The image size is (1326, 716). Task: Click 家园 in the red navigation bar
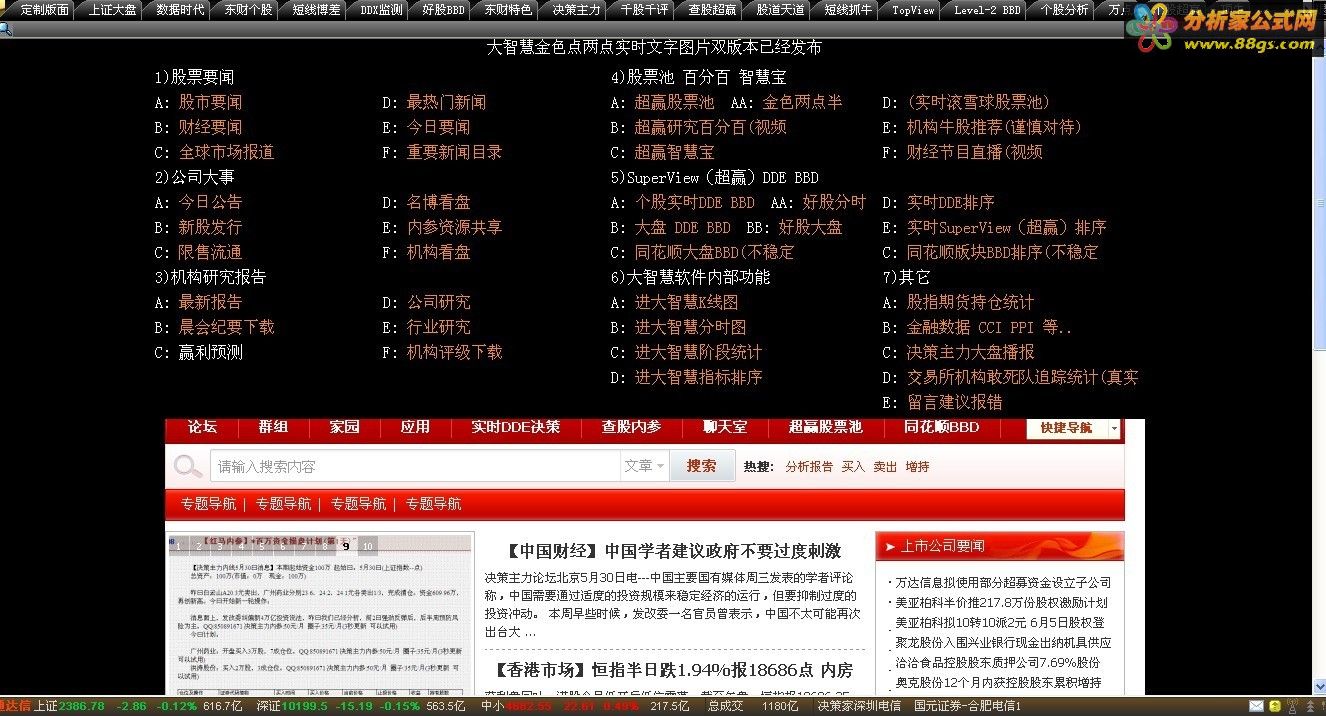[344, 427]
